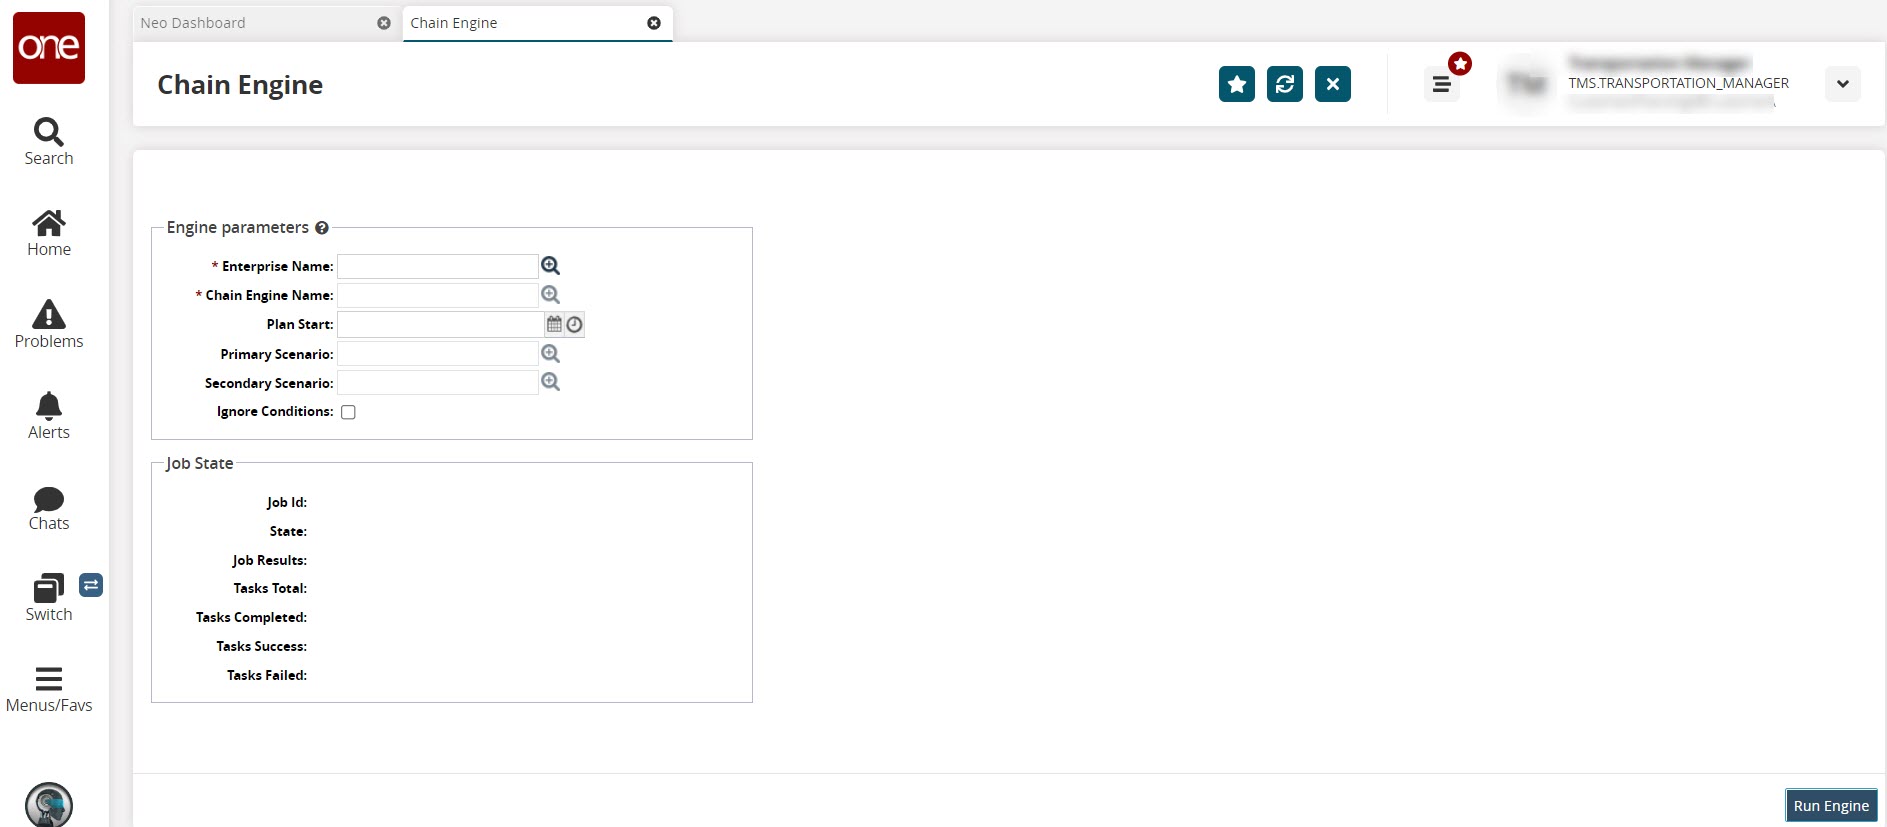This screenshot has width=1887, height=827.
Task: Open the Plan Start calendar picker
Action: click(x=554, y=324)
